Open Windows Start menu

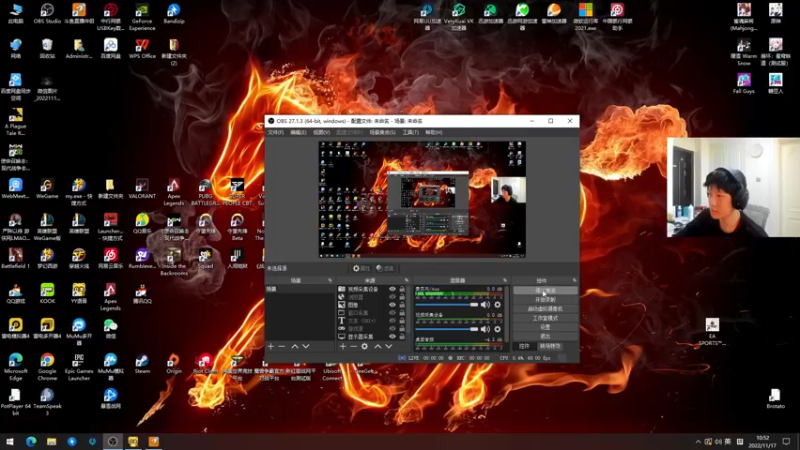[10, 441]
